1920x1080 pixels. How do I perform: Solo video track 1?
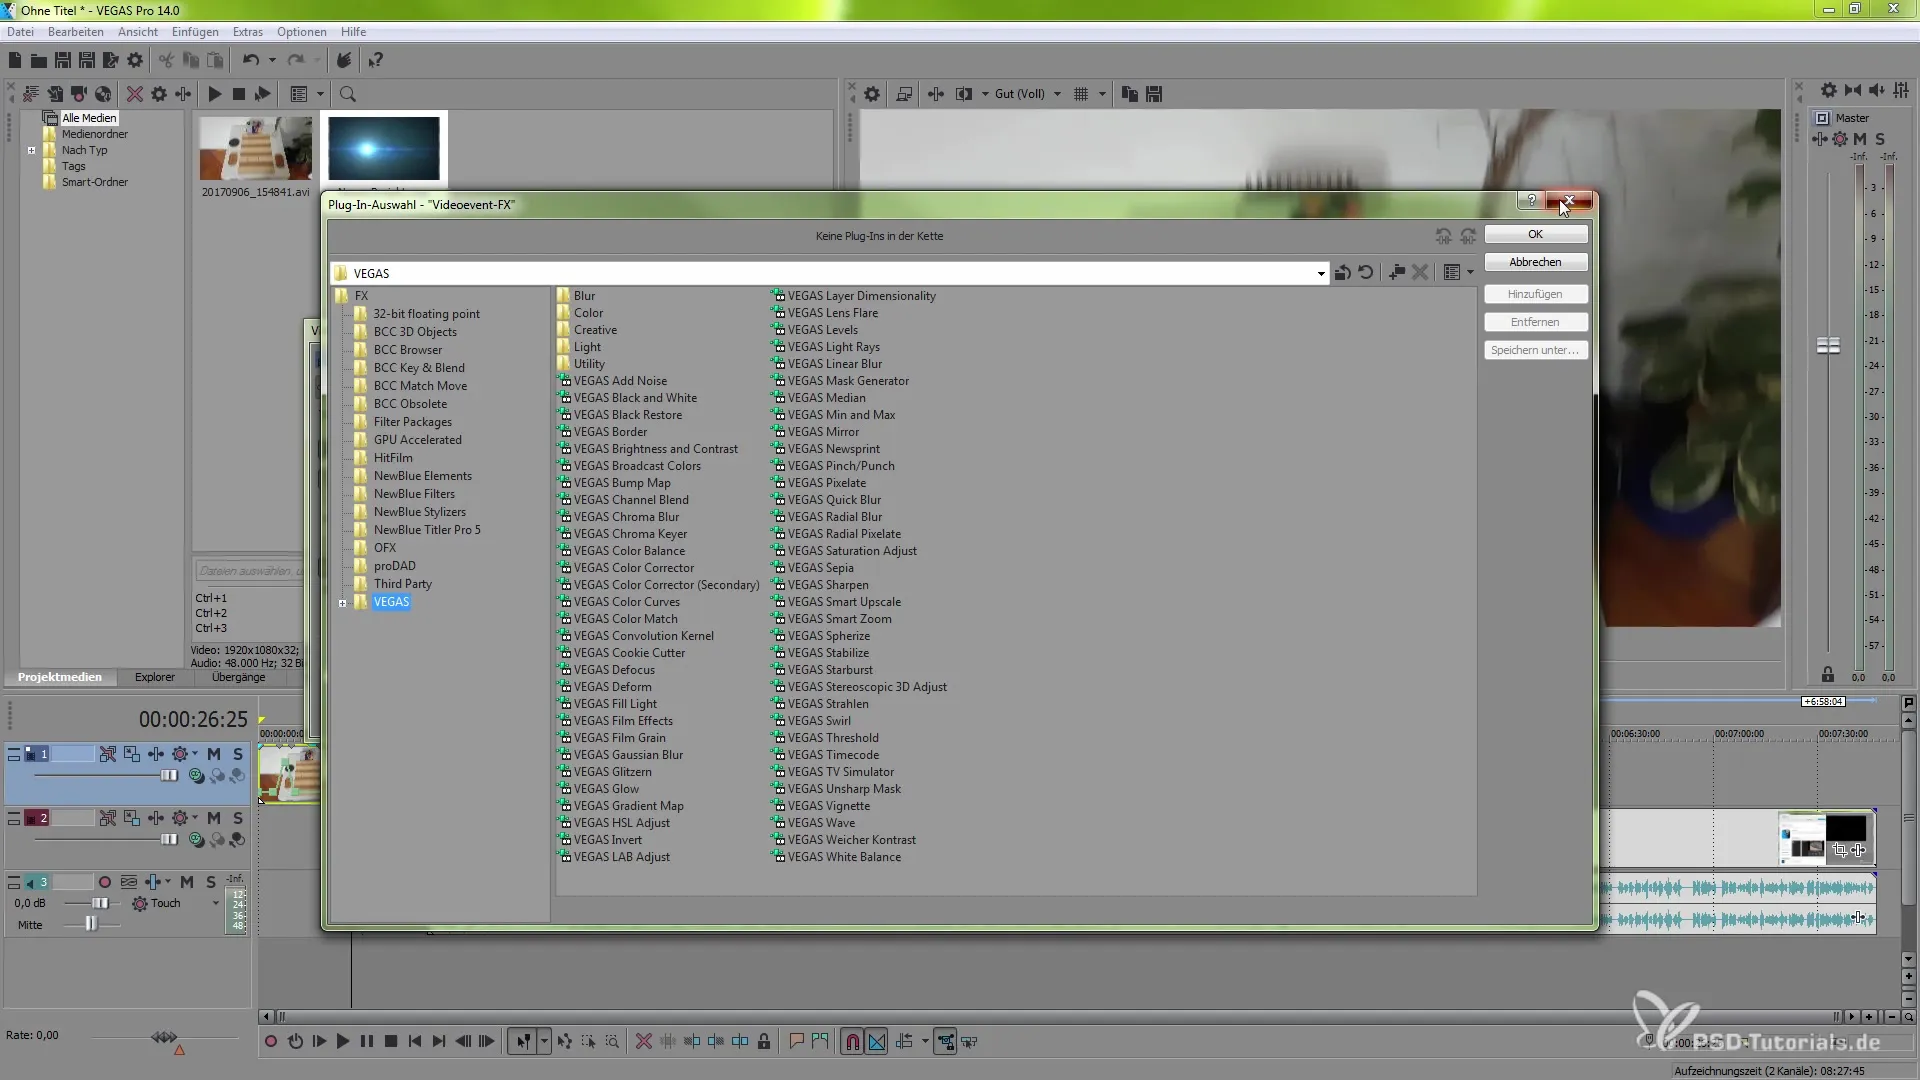click(237, 754)
